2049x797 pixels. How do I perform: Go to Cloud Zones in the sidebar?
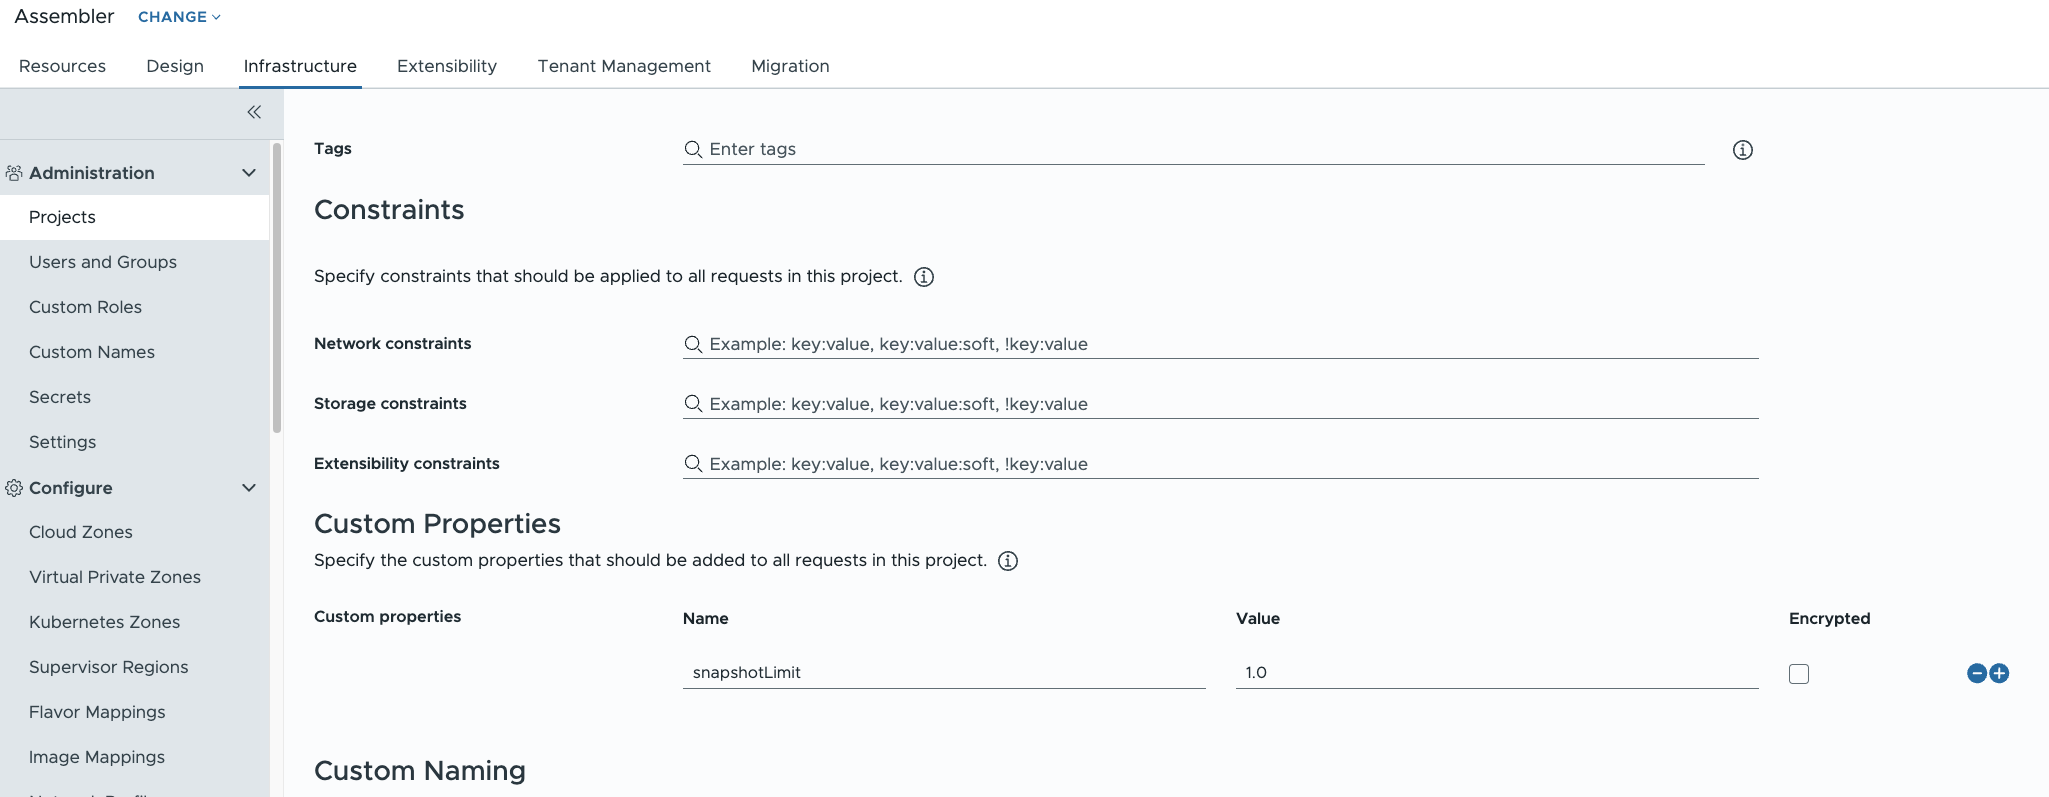tap(81, 532)
